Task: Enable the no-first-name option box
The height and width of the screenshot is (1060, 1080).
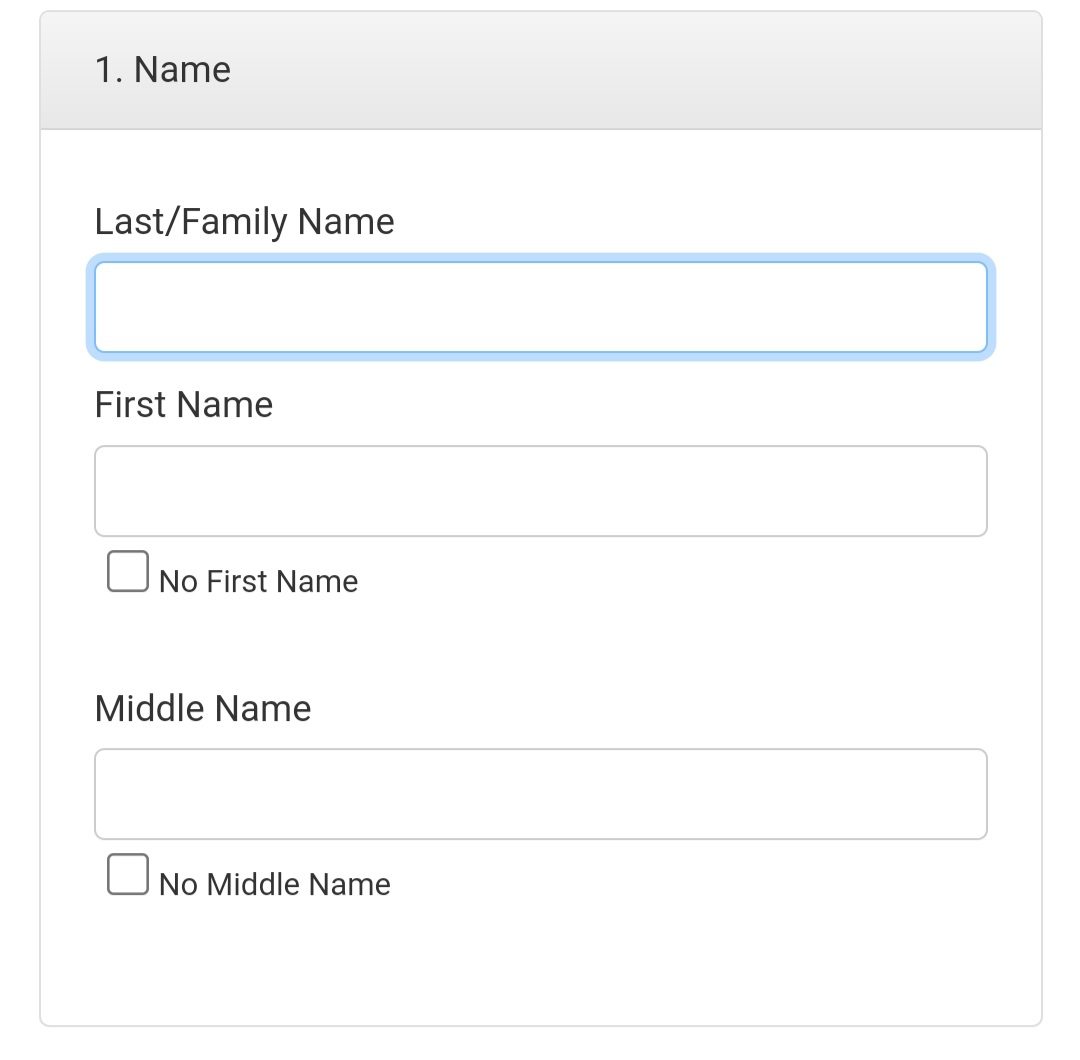Action: point(128,572)
